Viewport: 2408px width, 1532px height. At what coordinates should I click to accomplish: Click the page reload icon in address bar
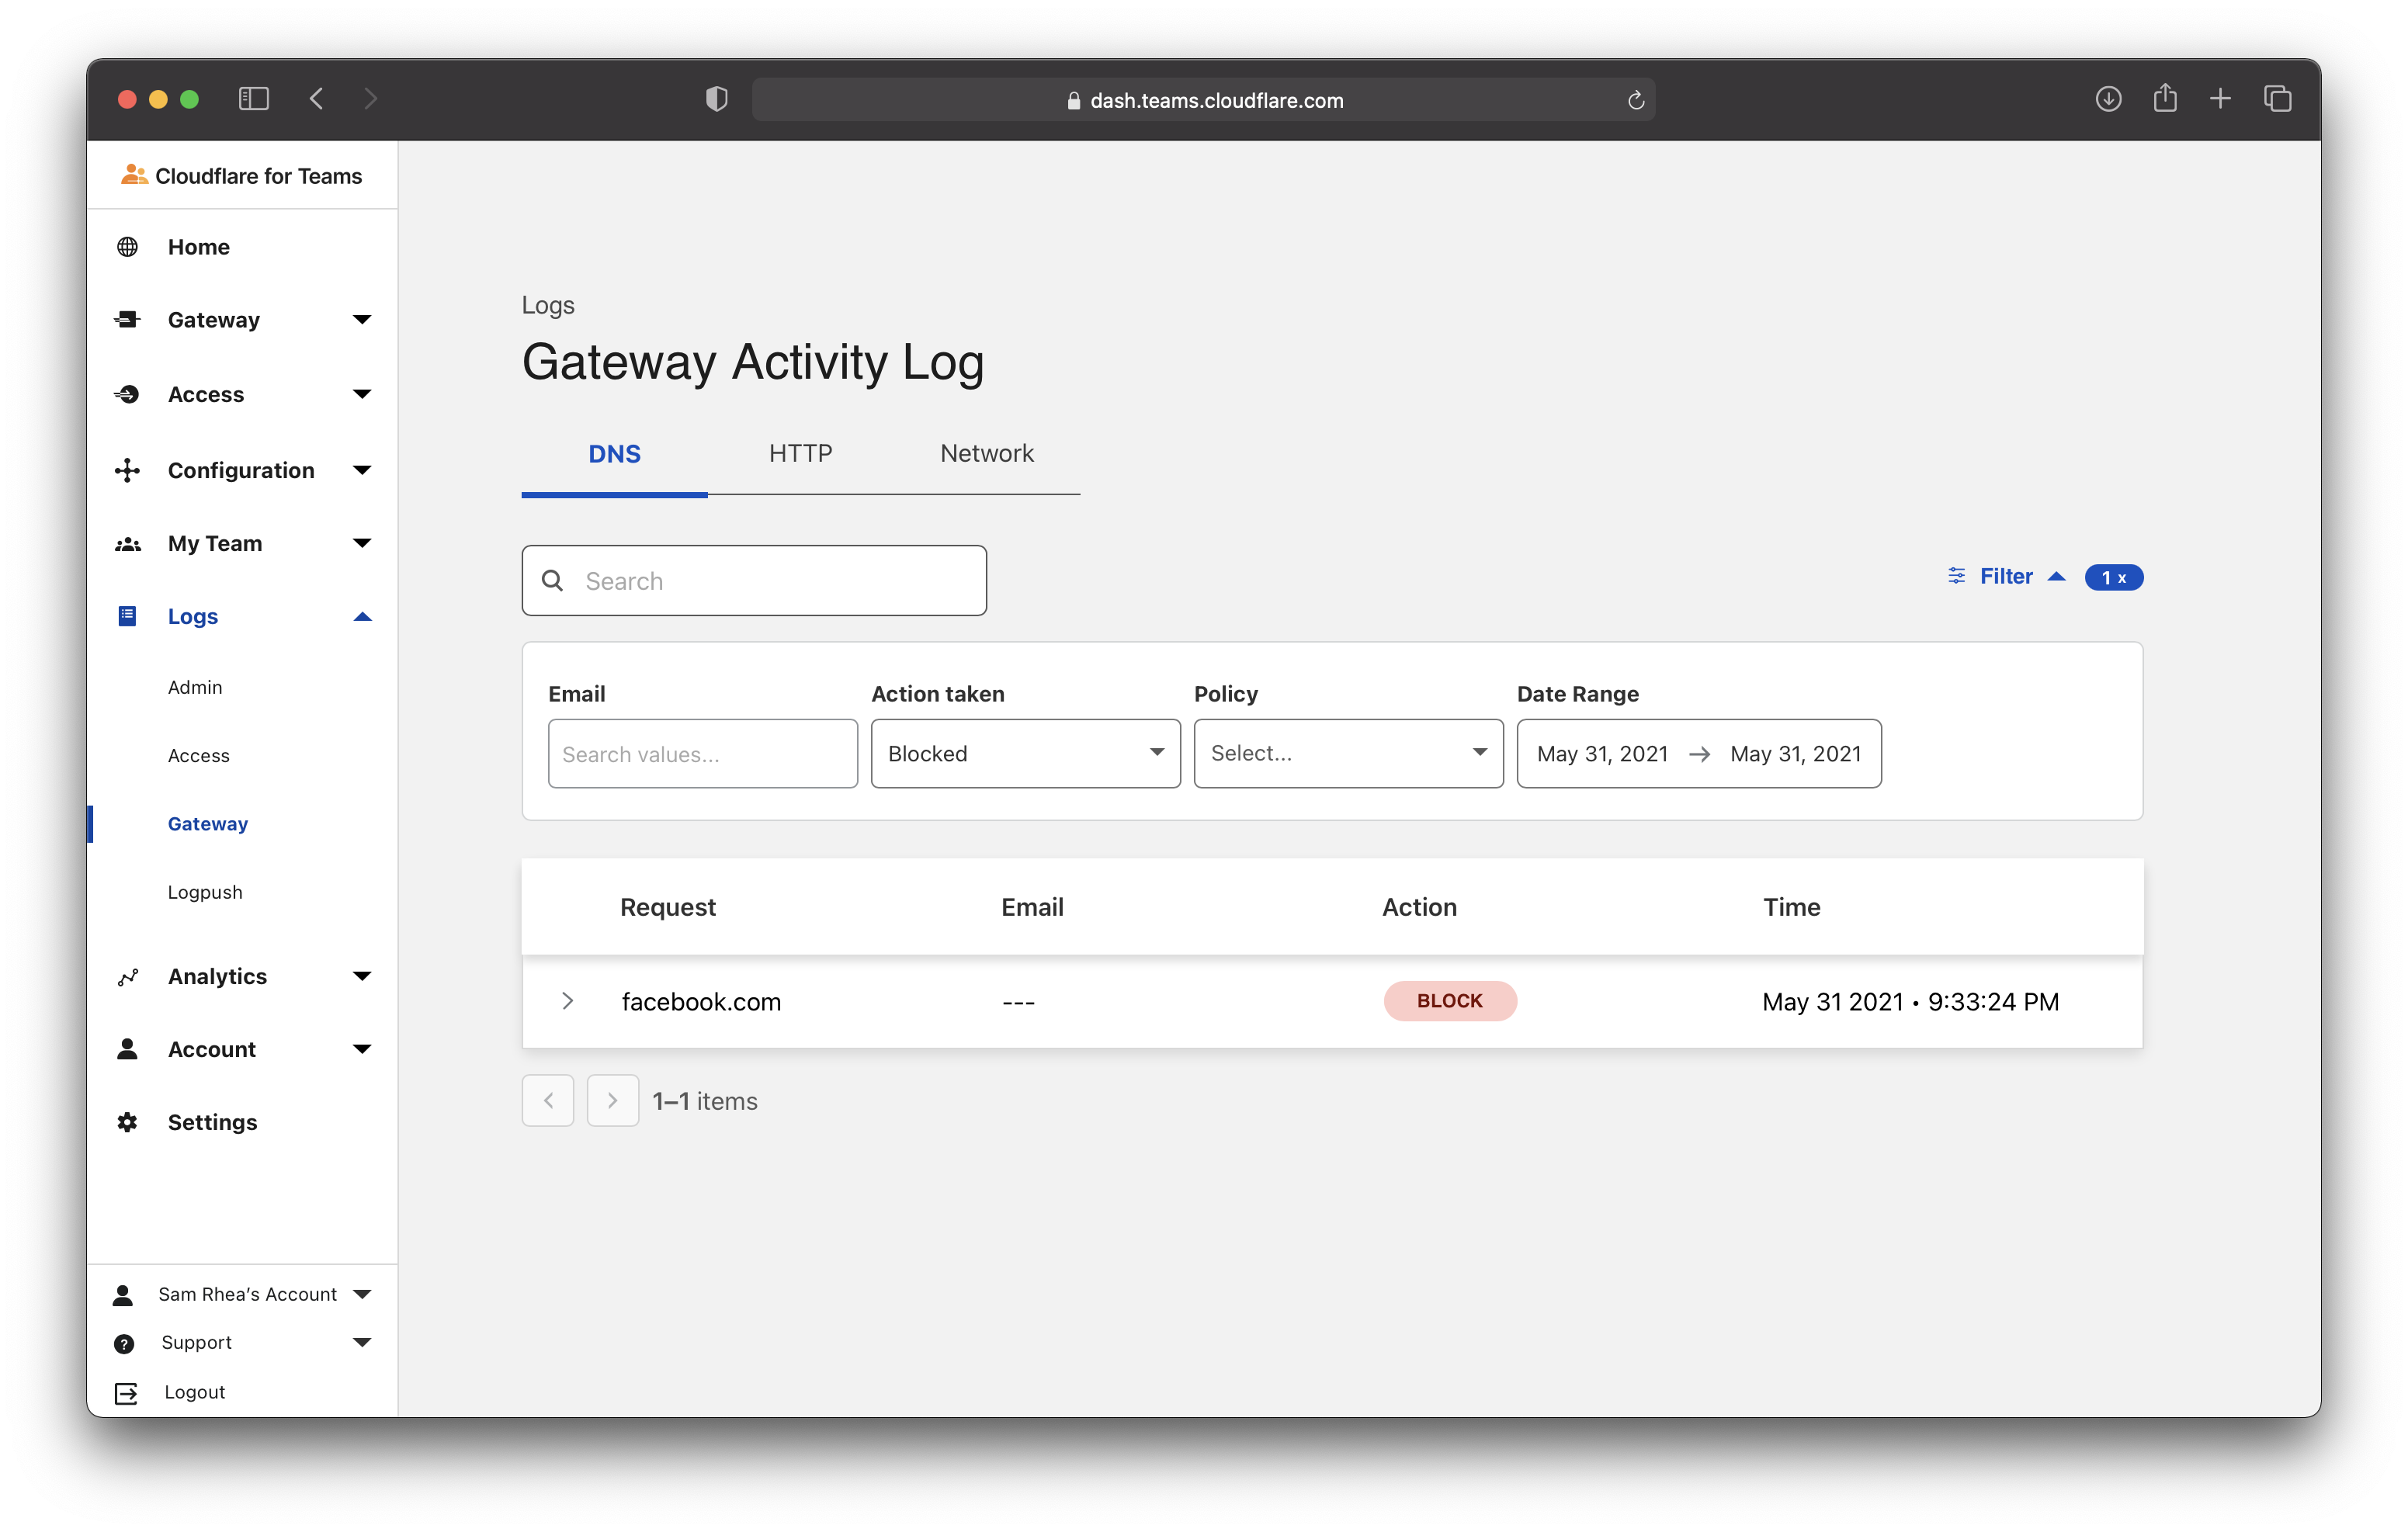click(x=1636, y=100)
